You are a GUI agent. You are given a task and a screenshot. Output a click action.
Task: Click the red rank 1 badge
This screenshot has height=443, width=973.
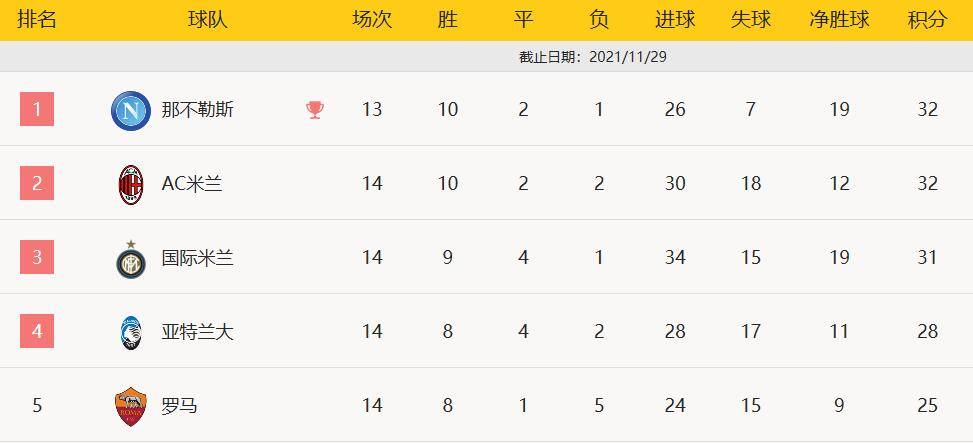tap(37, 109)
